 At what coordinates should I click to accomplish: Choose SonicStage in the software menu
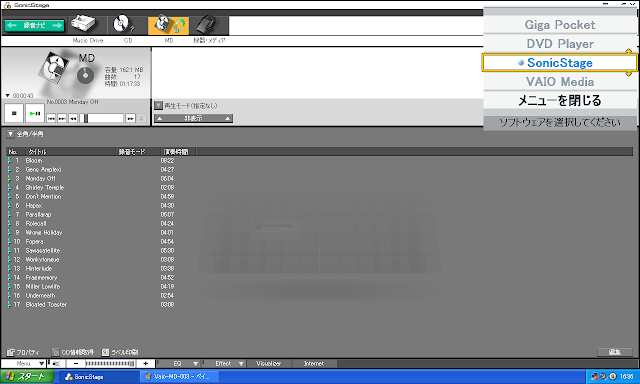click(x=559, y=63)
